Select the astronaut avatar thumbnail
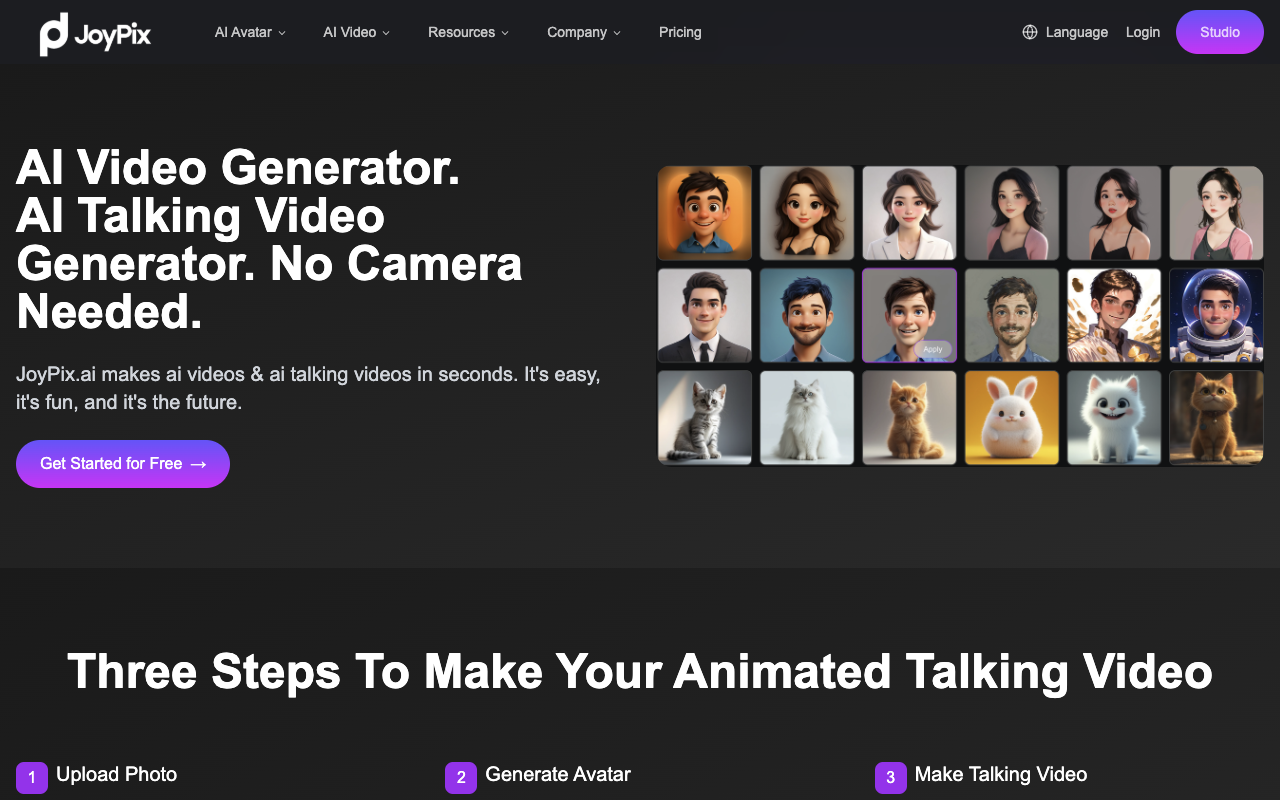1280x800 pixels. 1216,315
